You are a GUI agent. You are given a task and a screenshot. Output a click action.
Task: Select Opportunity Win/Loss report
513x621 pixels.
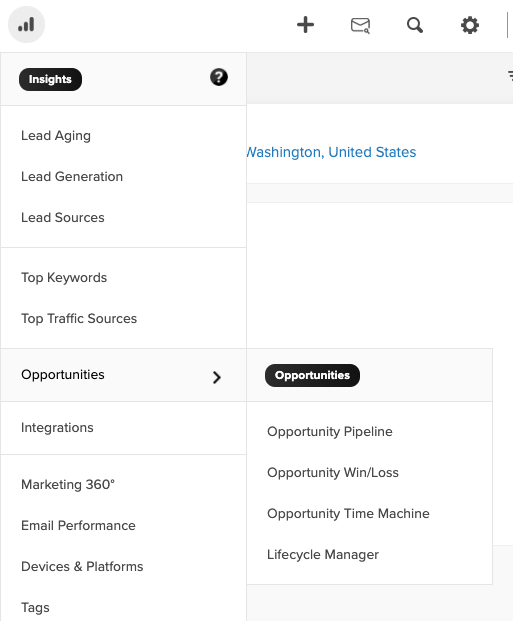[333, 472]
